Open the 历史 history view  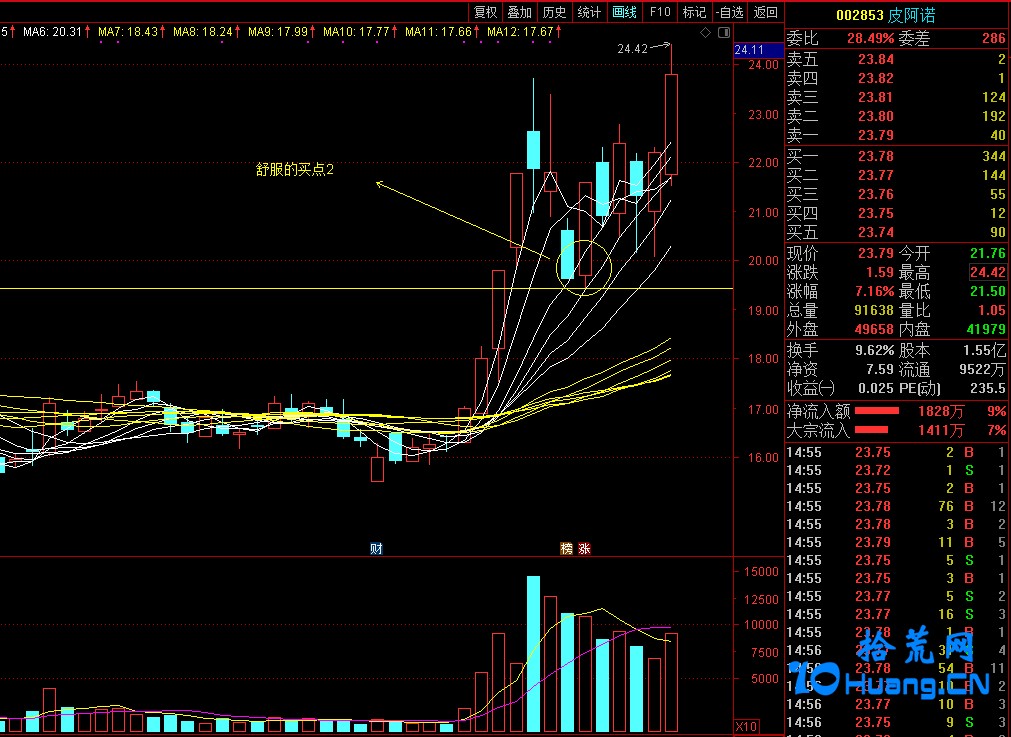pos(555,12)
